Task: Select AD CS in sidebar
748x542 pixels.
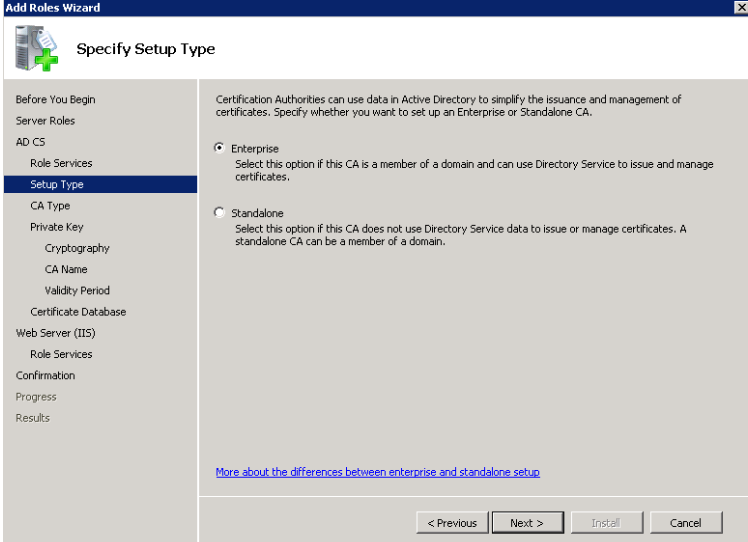Action: pyautogui.click(x=31, y=142)
